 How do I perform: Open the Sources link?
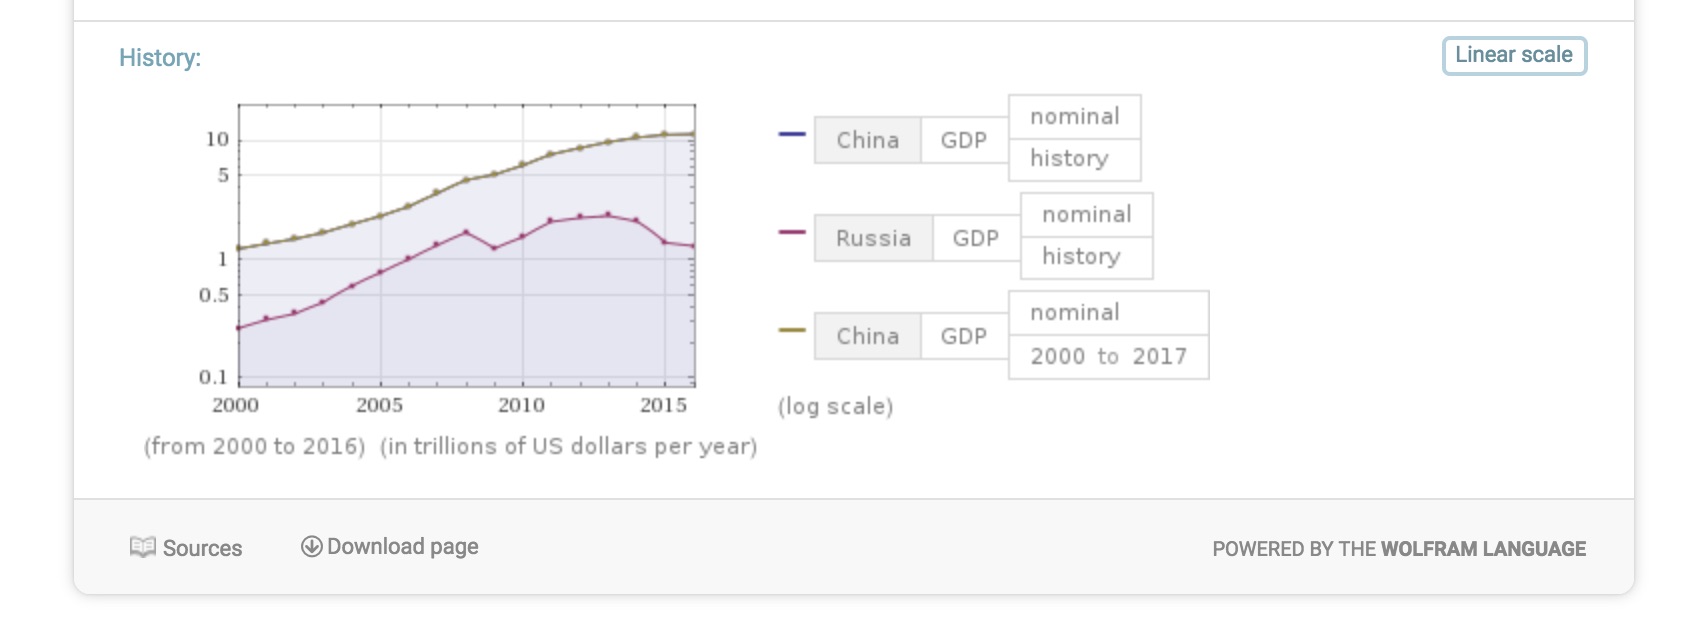pos(186,548)
